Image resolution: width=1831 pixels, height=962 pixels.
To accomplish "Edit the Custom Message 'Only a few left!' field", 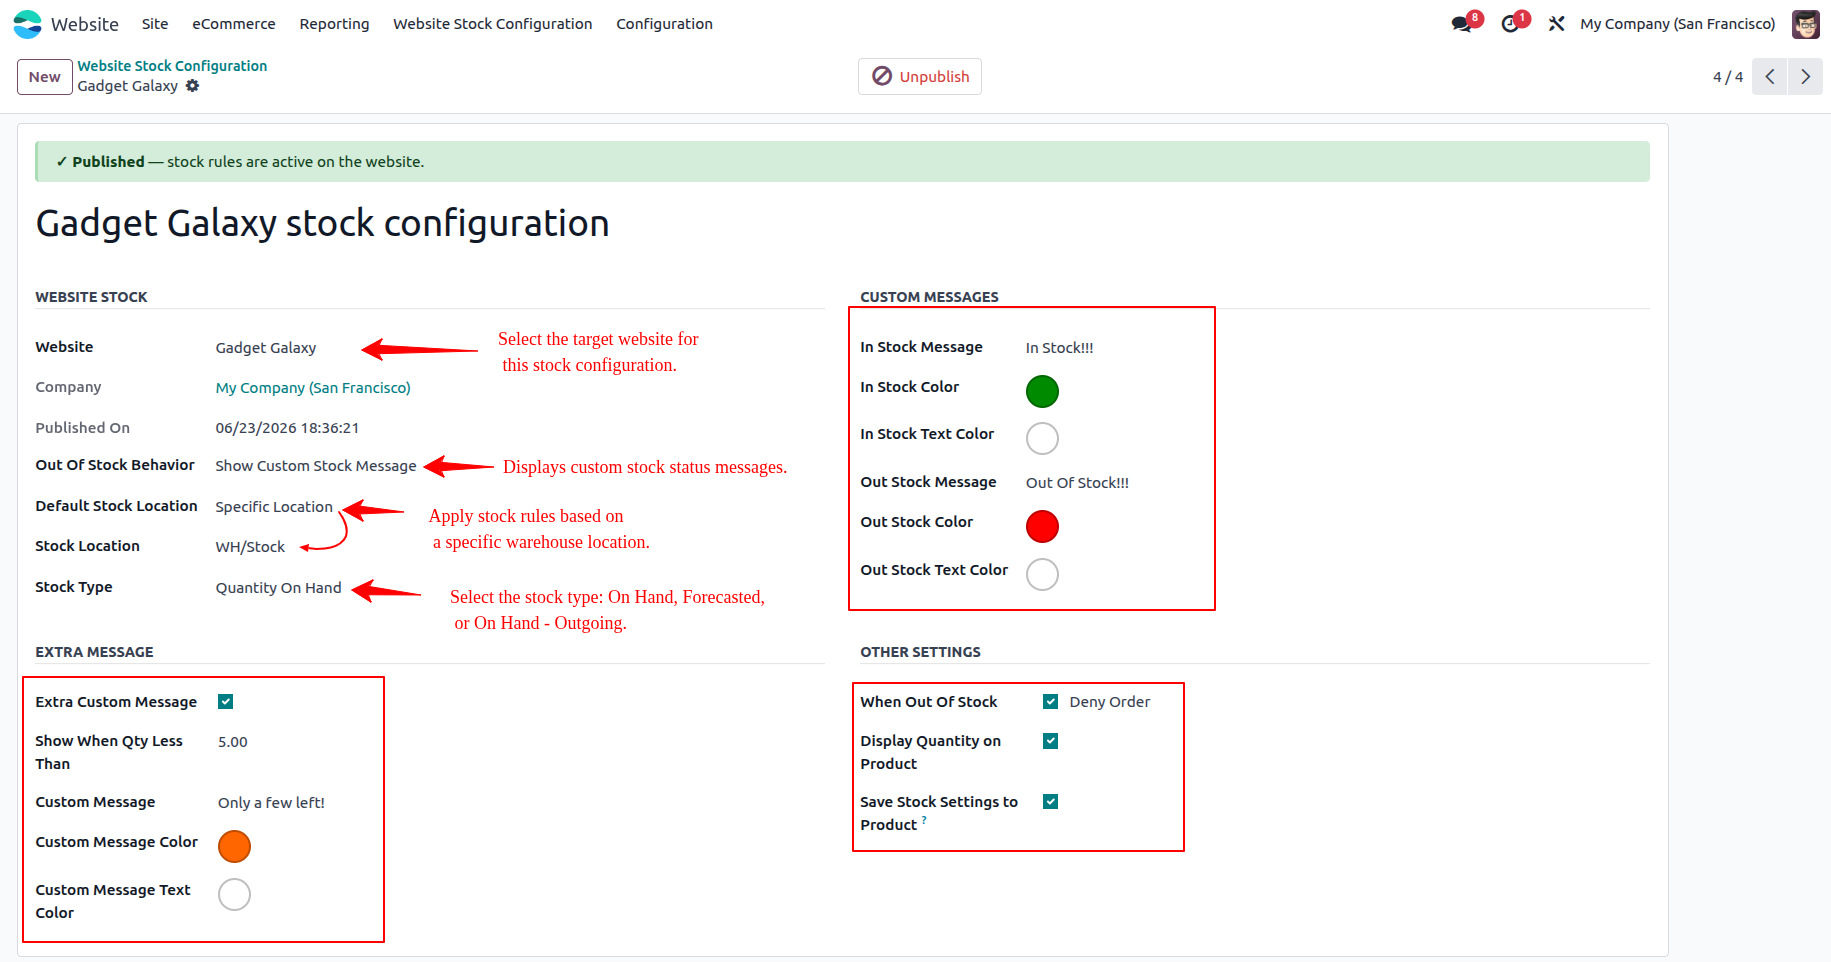I will pos(271,803).
